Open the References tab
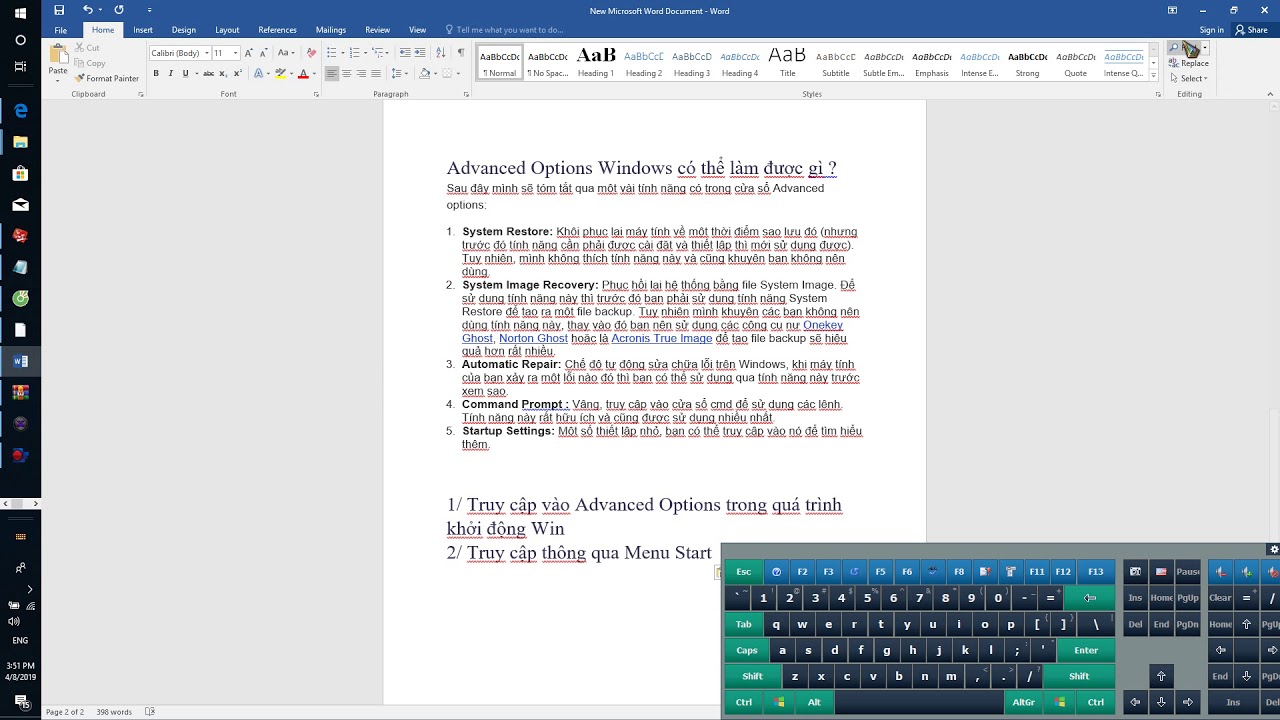Screen dimensions: 1280x720 (277, 30)
